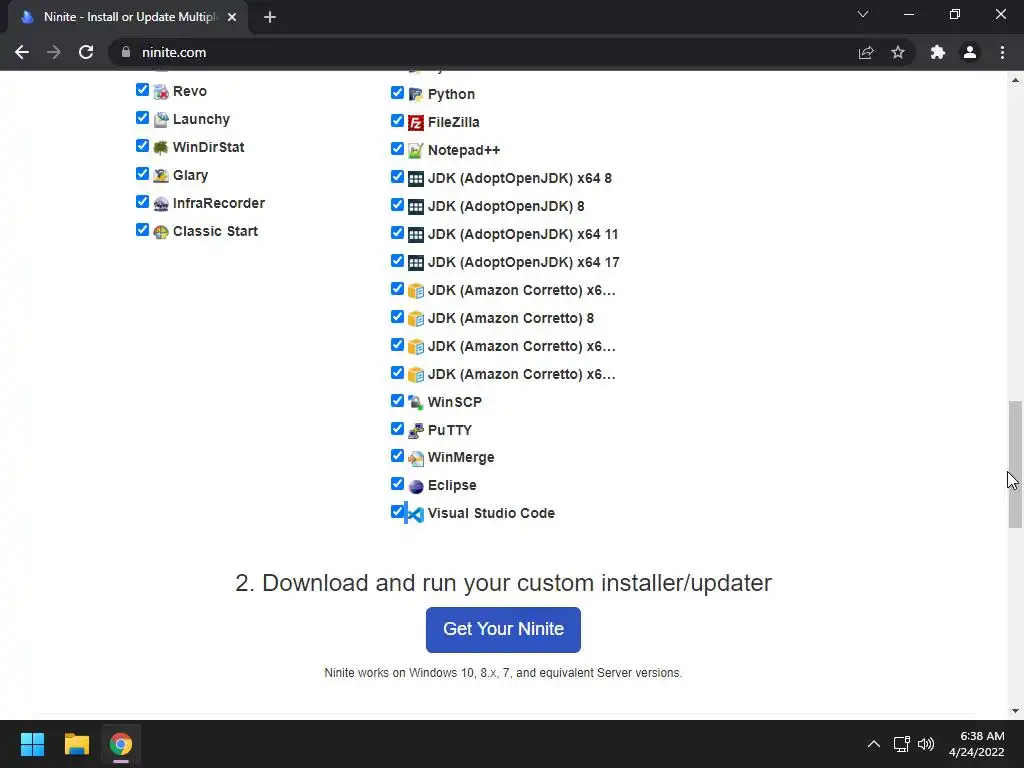Click the WinDirStat tree icon
Viewport: 1024px width, 768px height.
(x=161, y=148)
